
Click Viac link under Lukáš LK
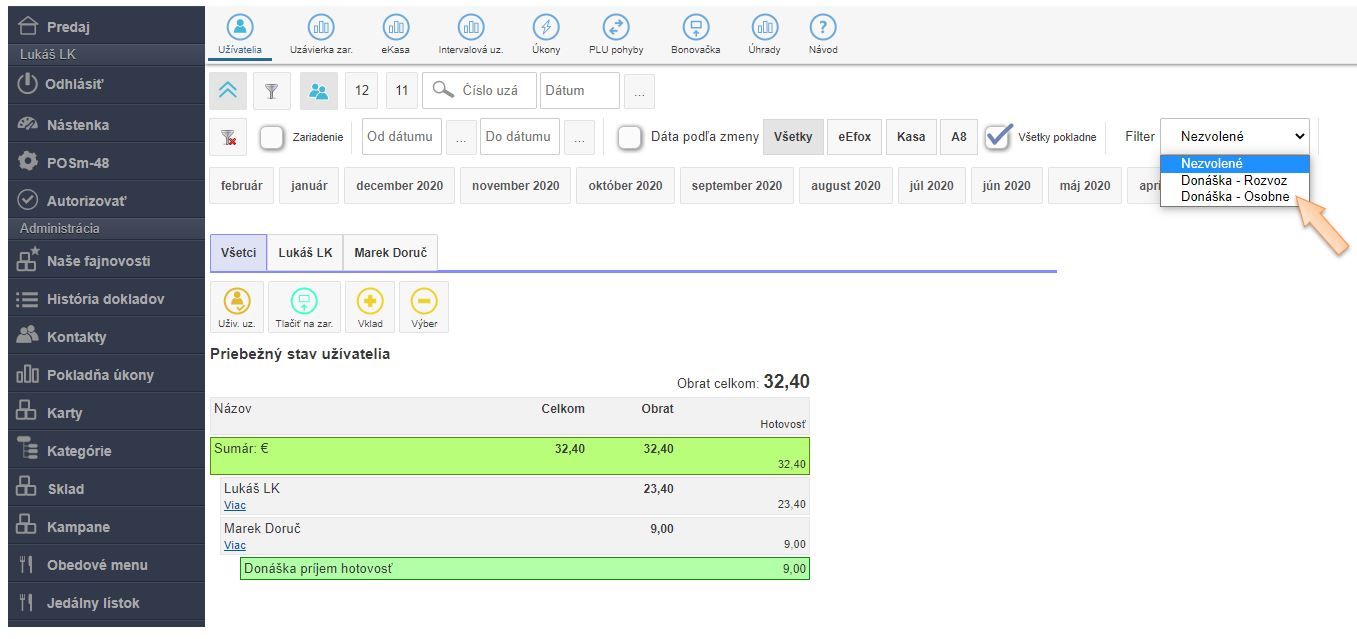coord(235,506)
